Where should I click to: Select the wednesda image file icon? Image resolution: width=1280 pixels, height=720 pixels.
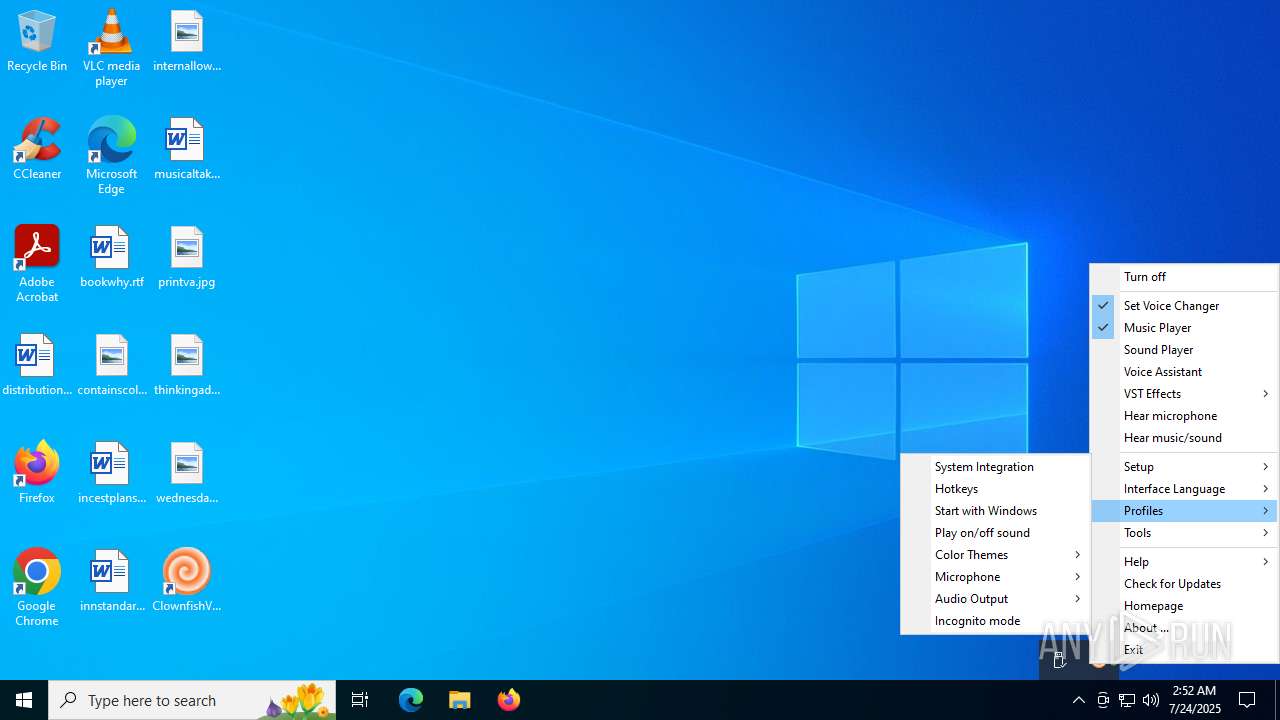point(187,474)
